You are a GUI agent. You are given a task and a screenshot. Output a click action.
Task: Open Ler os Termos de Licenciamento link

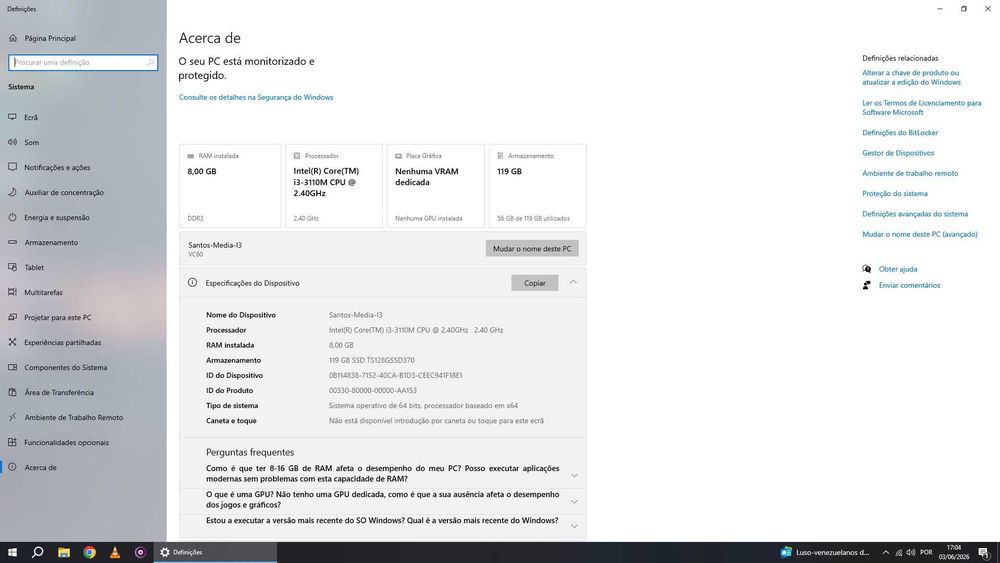pyautogui.click(x=922, y=107)
